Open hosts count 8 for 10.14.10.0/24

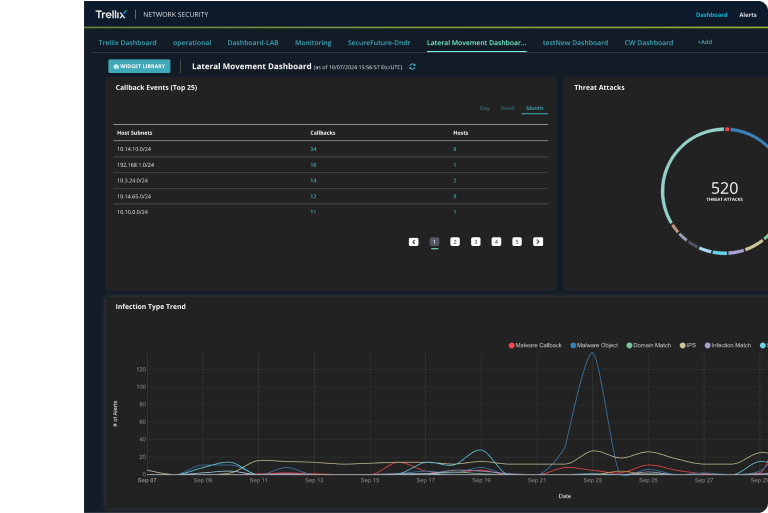tap(455, 149)
